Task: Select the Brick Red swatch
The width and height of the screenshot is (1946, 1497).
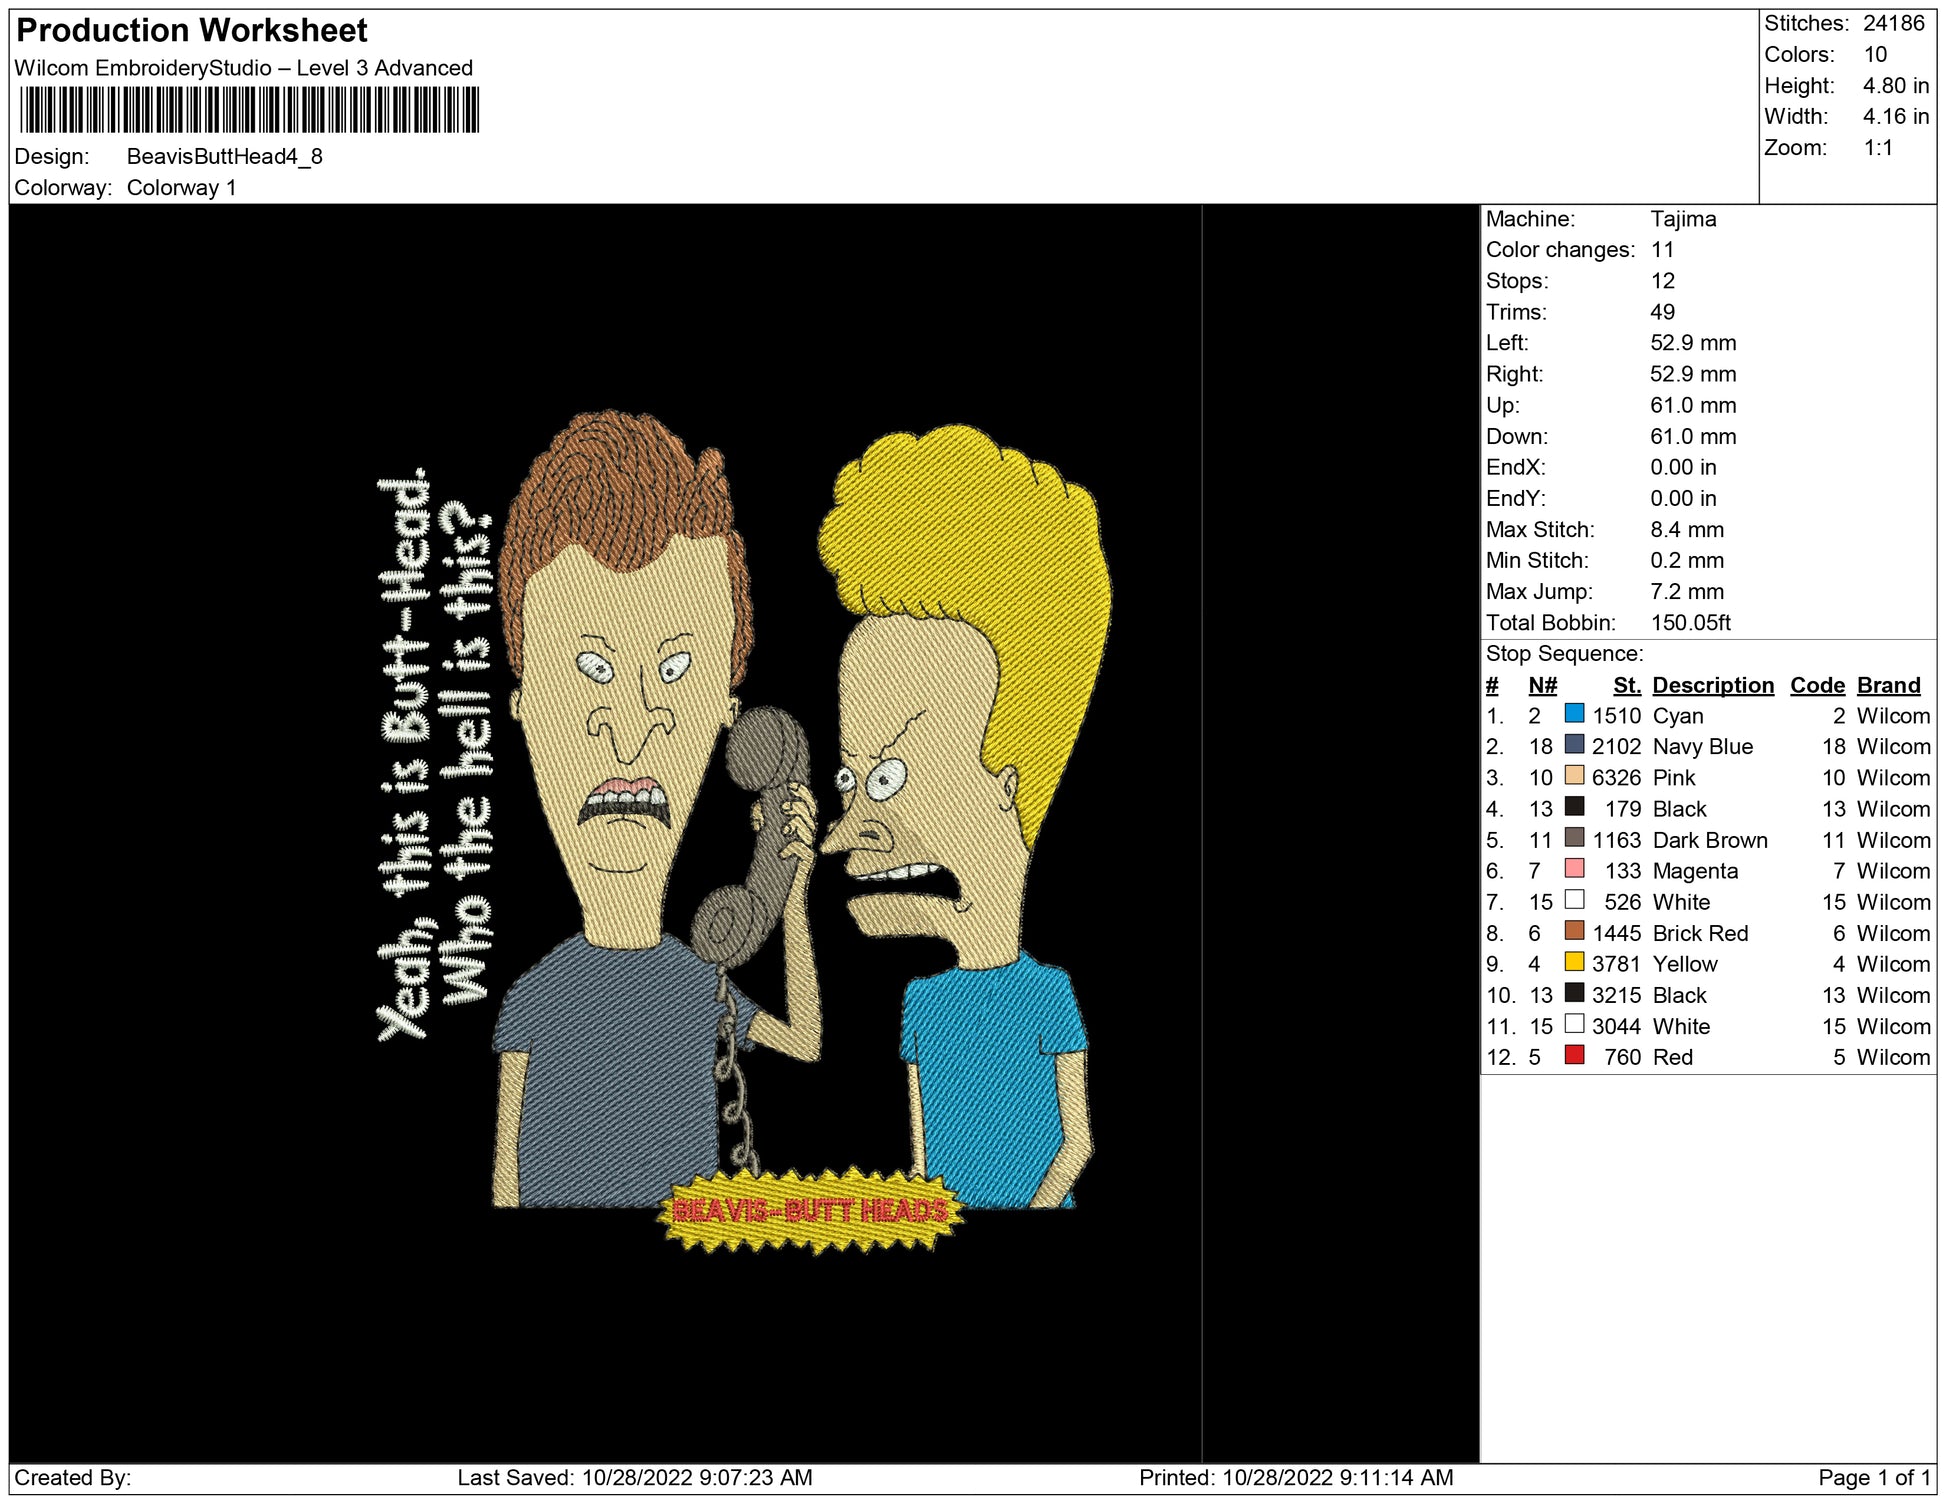Action: click(x=1574, y=931)
